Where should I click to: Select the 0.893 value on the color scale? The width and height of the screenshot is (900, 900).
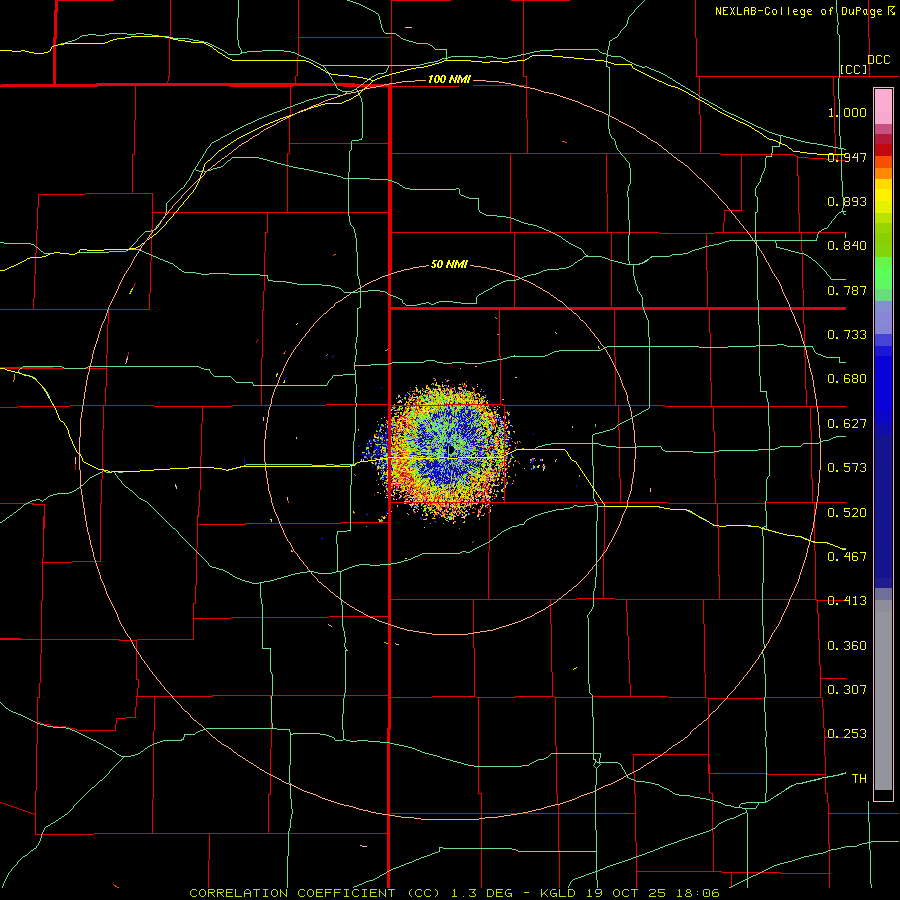click(847, 201)
